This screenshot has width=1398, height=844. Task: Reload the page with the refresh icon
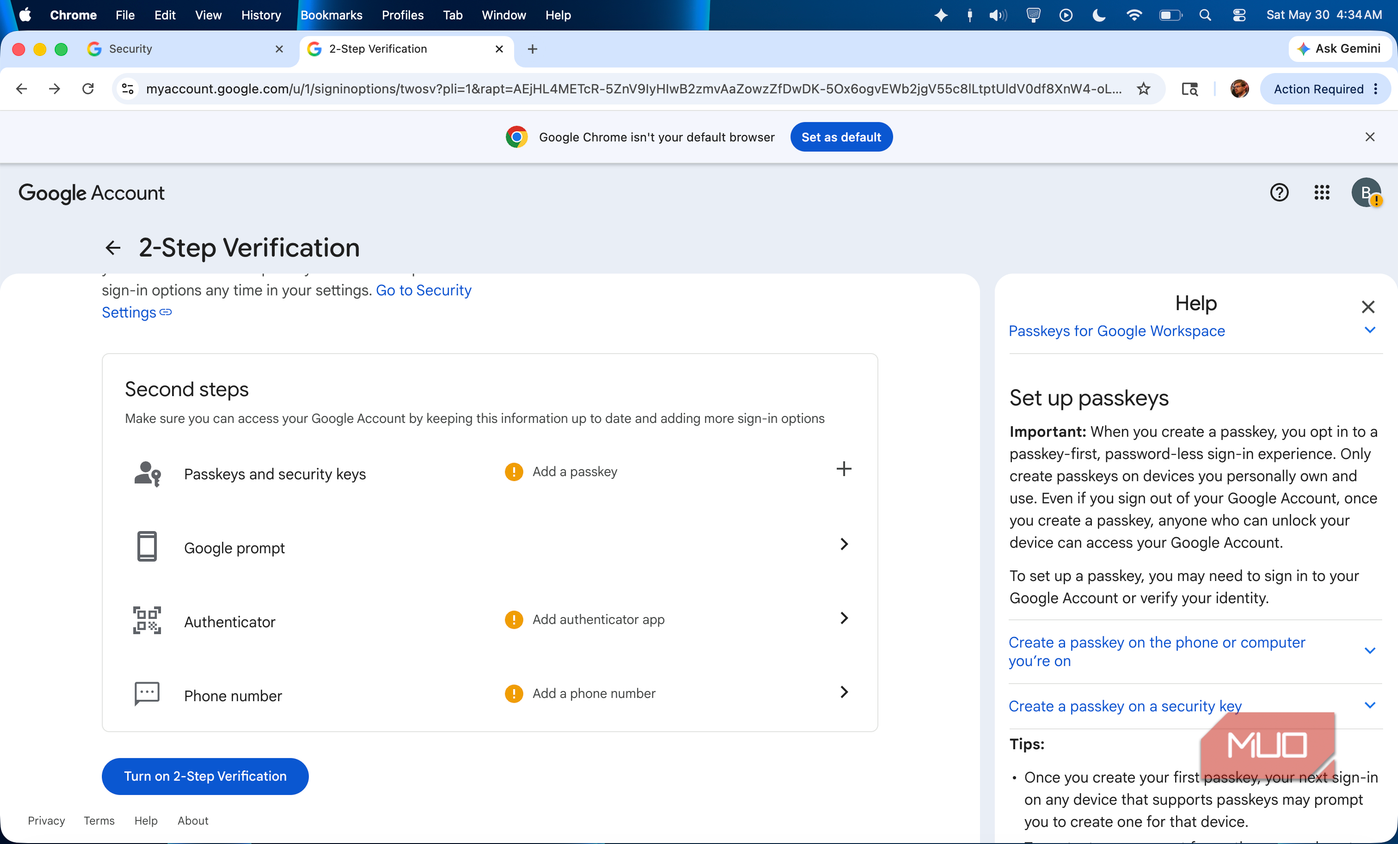88,89
